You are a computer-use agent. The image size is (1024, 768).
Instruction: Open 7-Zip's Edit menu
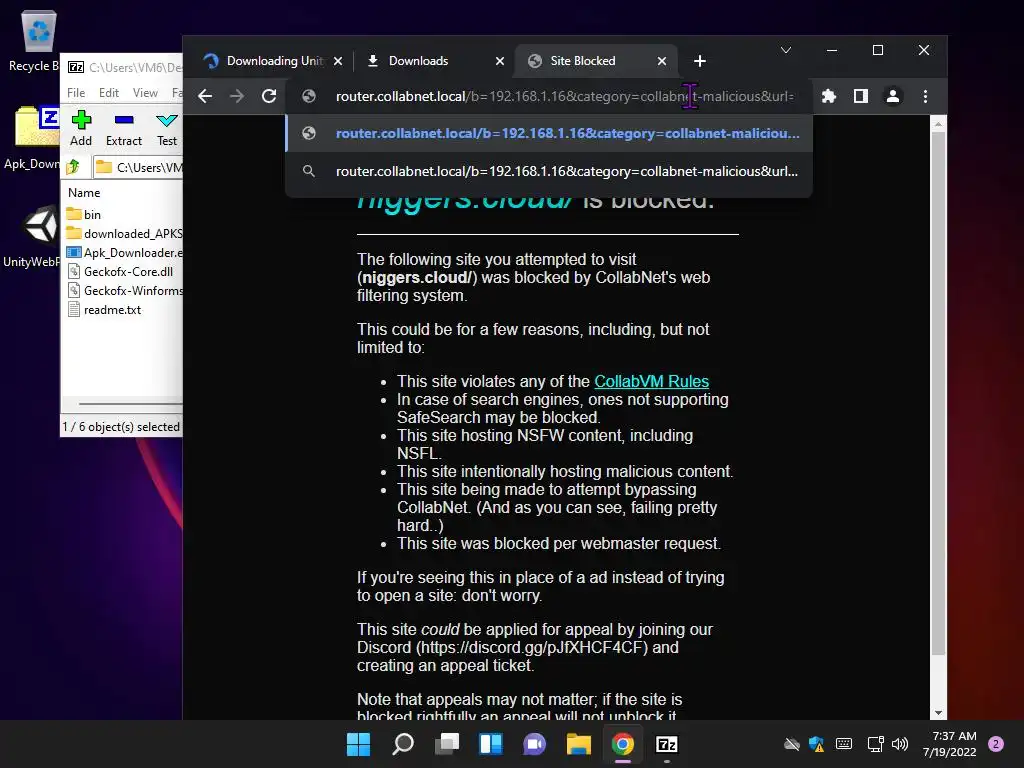tap(108, 93)
